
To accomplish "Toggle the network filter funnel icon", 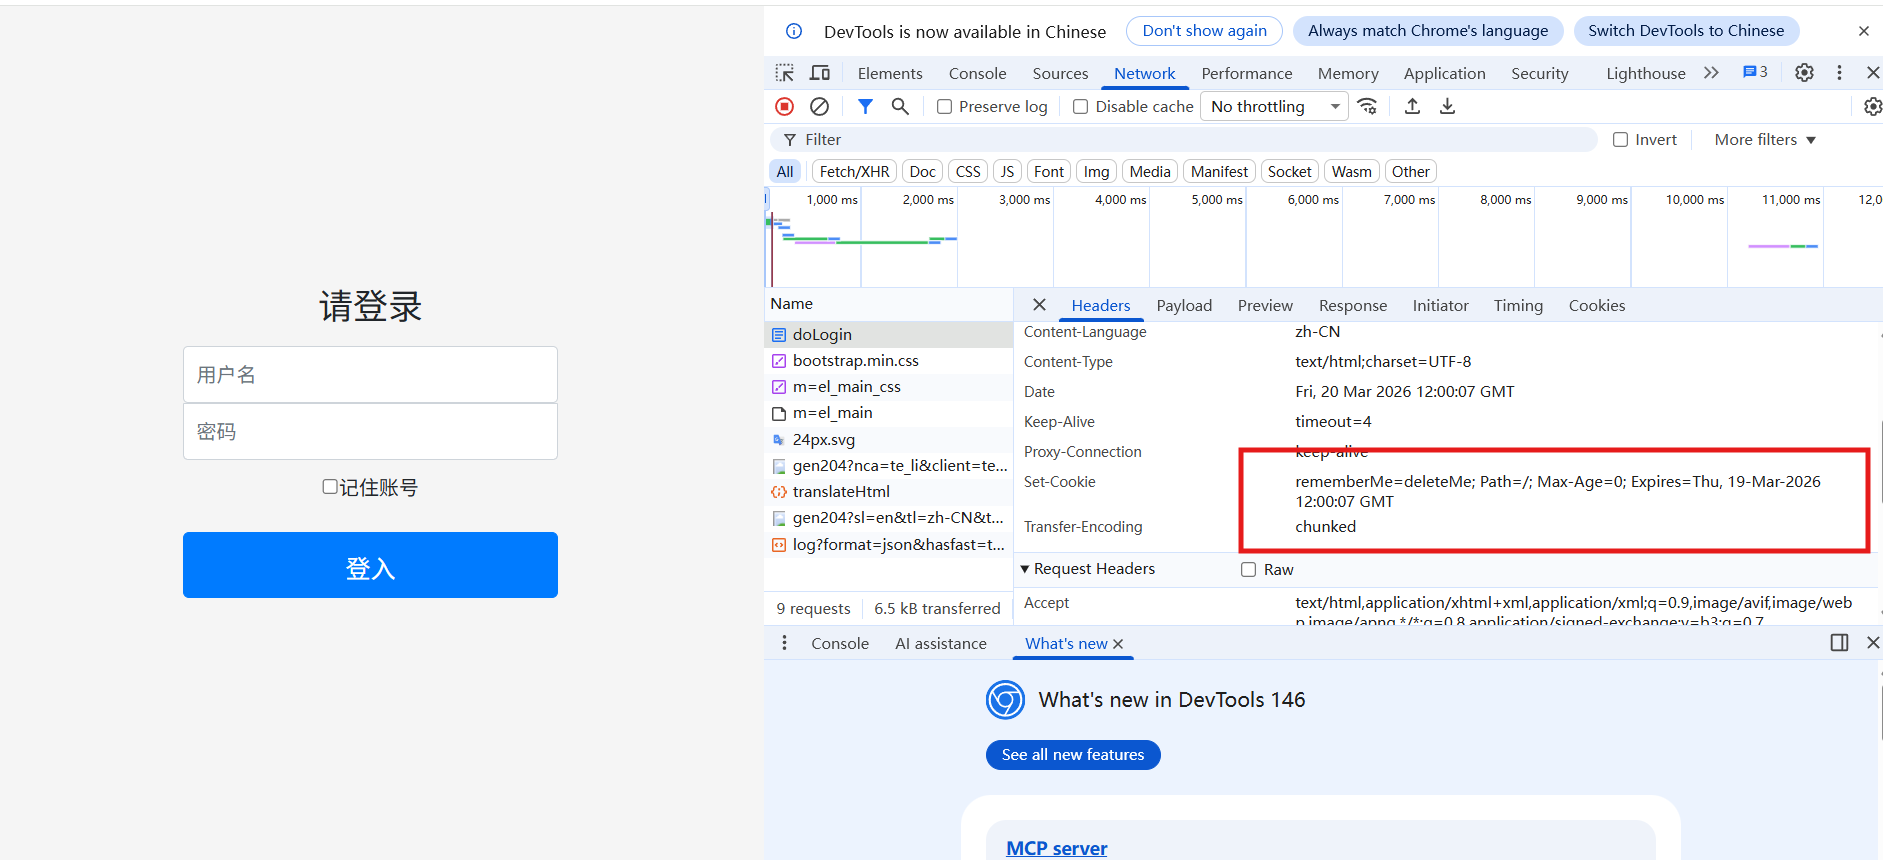I will [866, 106].
